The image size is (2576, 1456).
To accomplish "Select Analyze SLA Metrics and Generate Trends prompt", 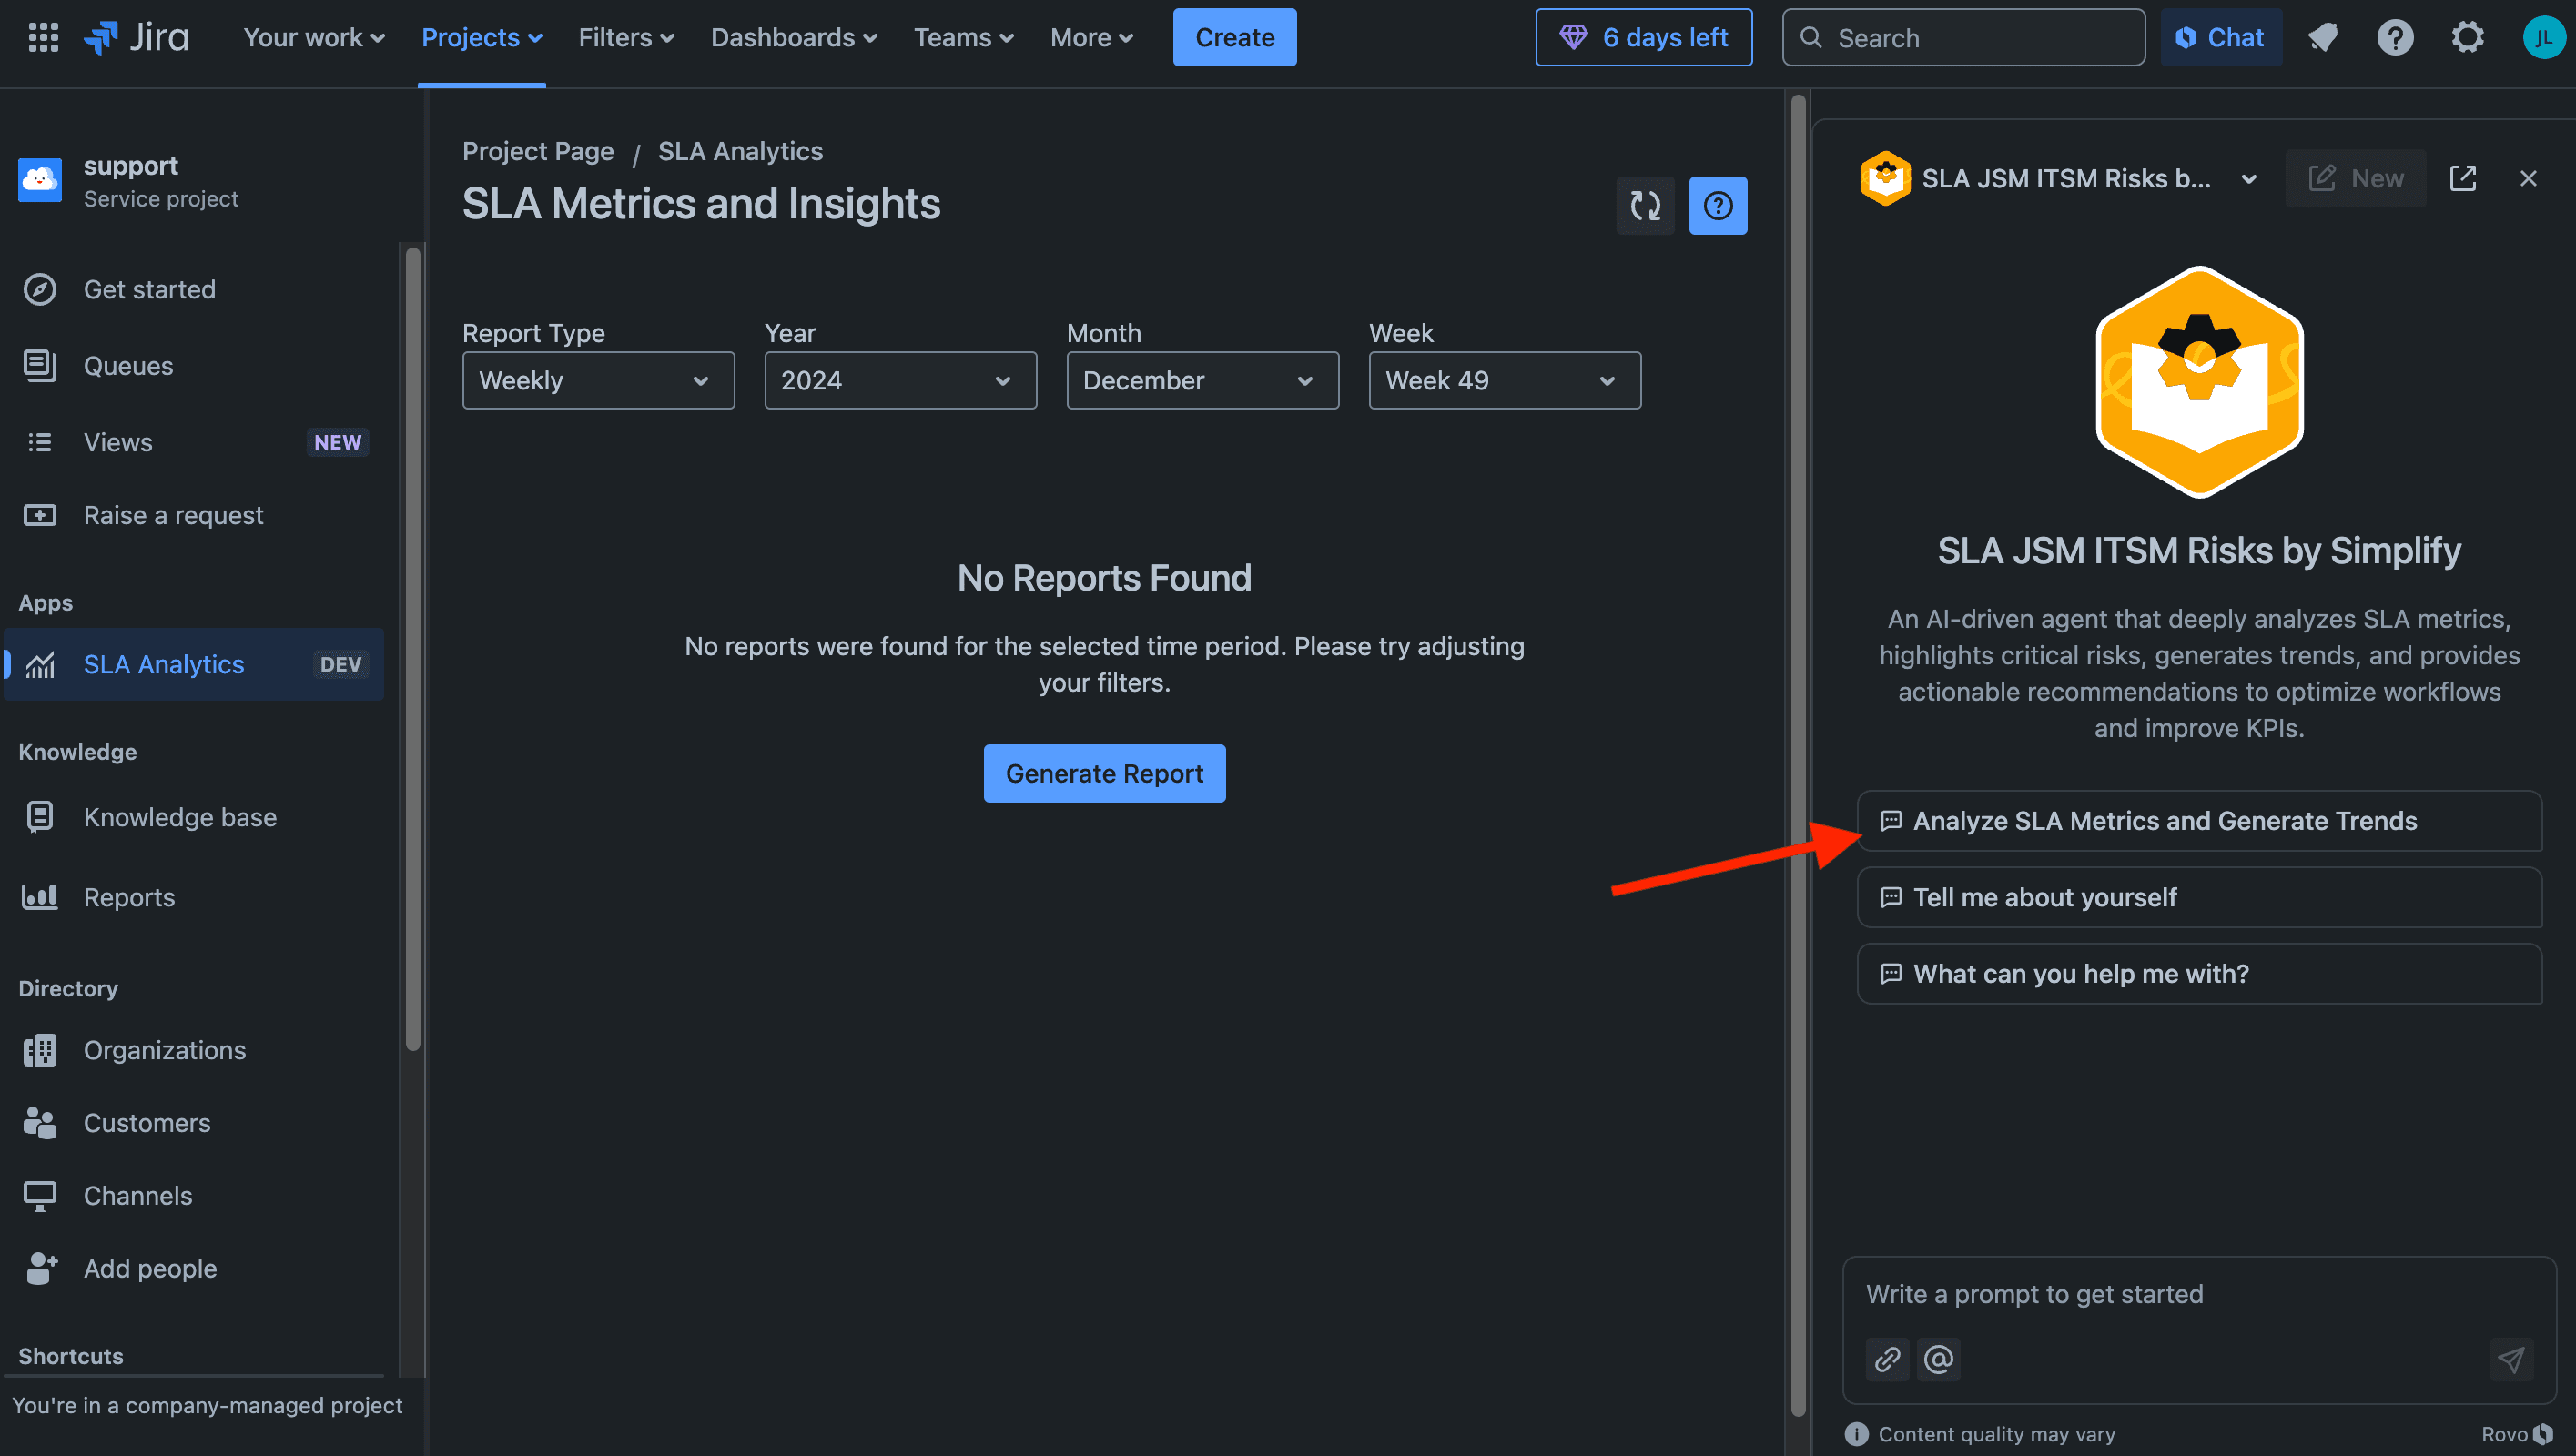I will point(2199,821).
